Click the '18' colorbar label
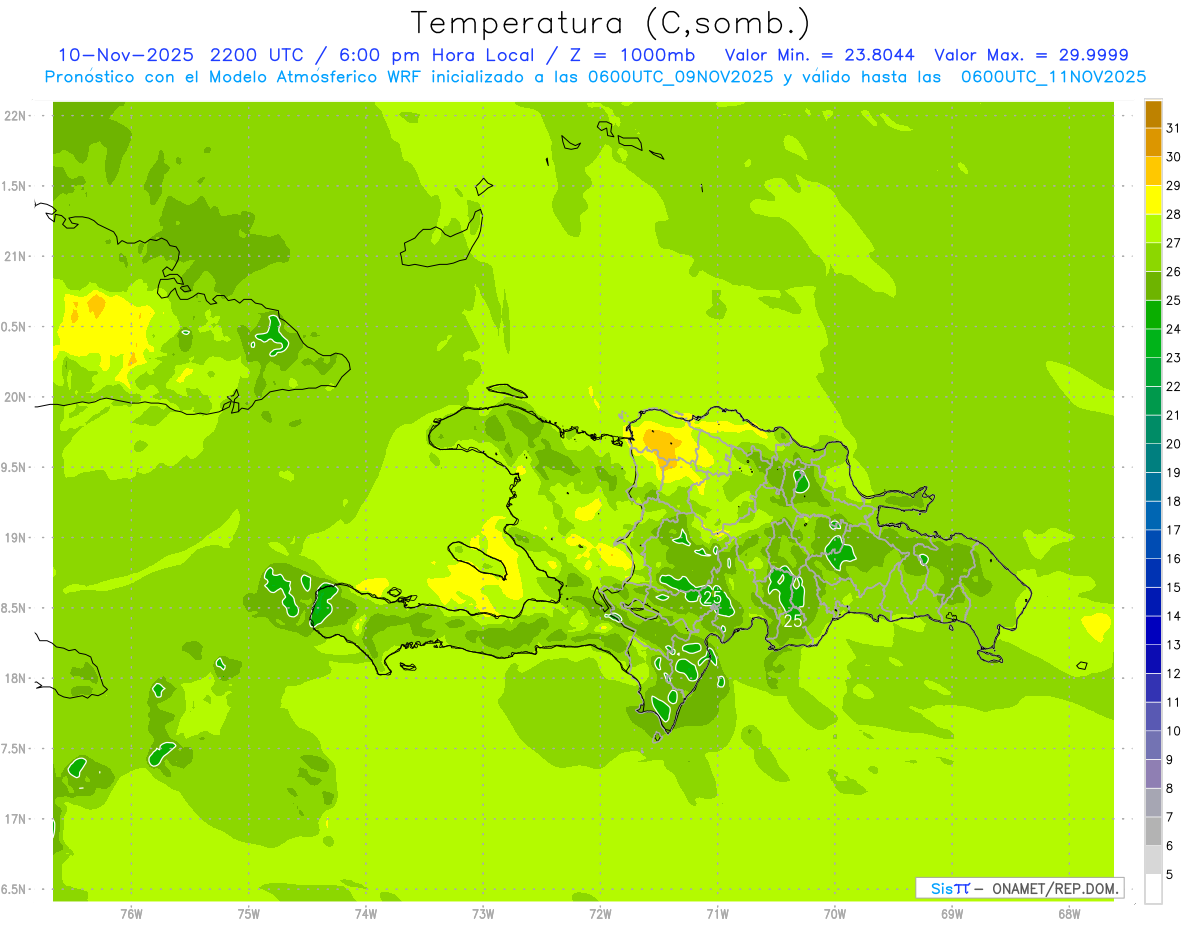 [1173, 501]
